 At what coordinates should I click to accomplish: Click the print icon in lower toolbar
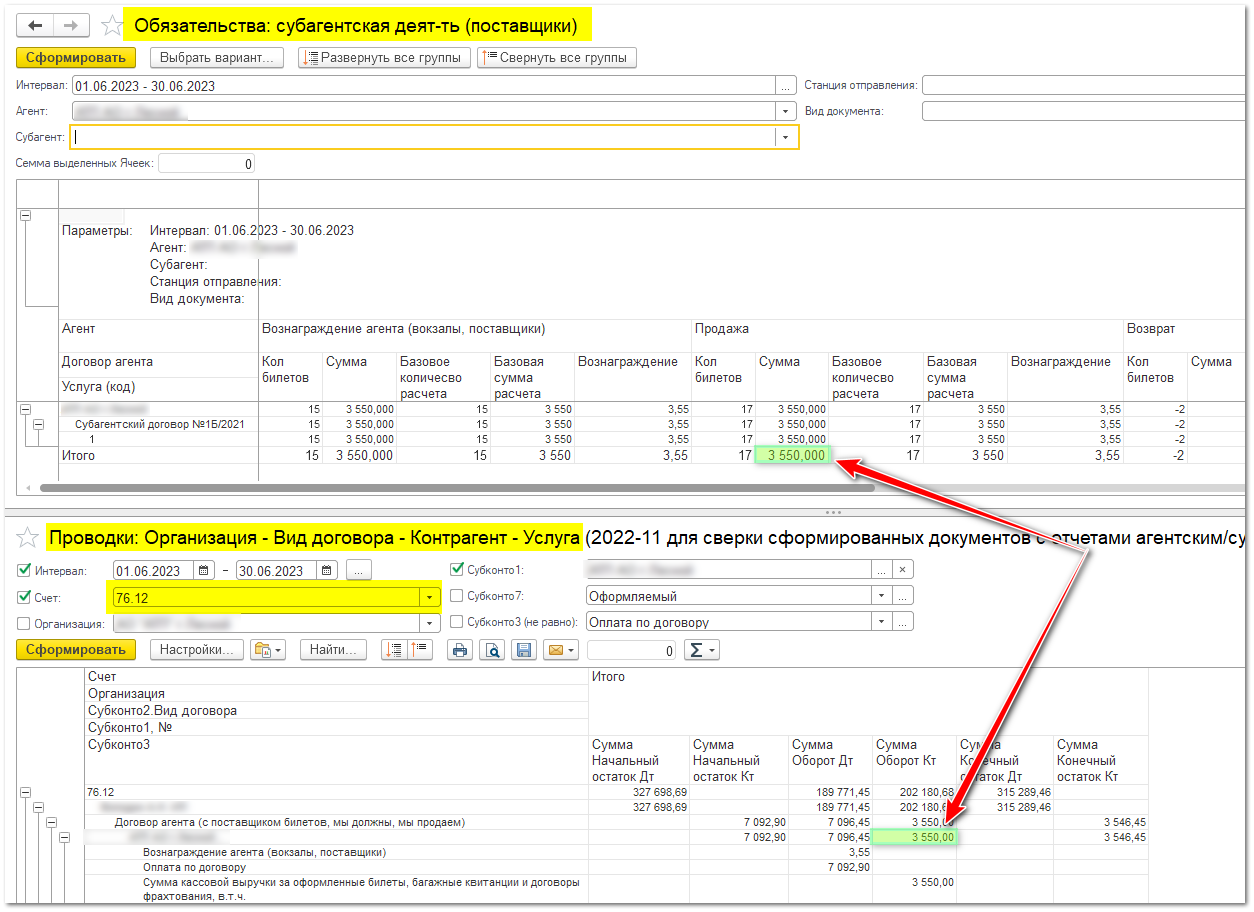459,650
